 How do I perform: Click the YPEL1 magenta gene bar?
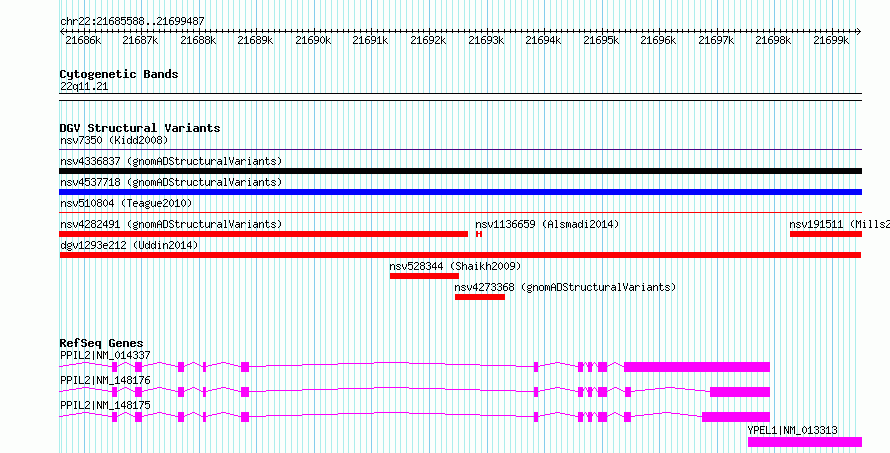point(805,442)
